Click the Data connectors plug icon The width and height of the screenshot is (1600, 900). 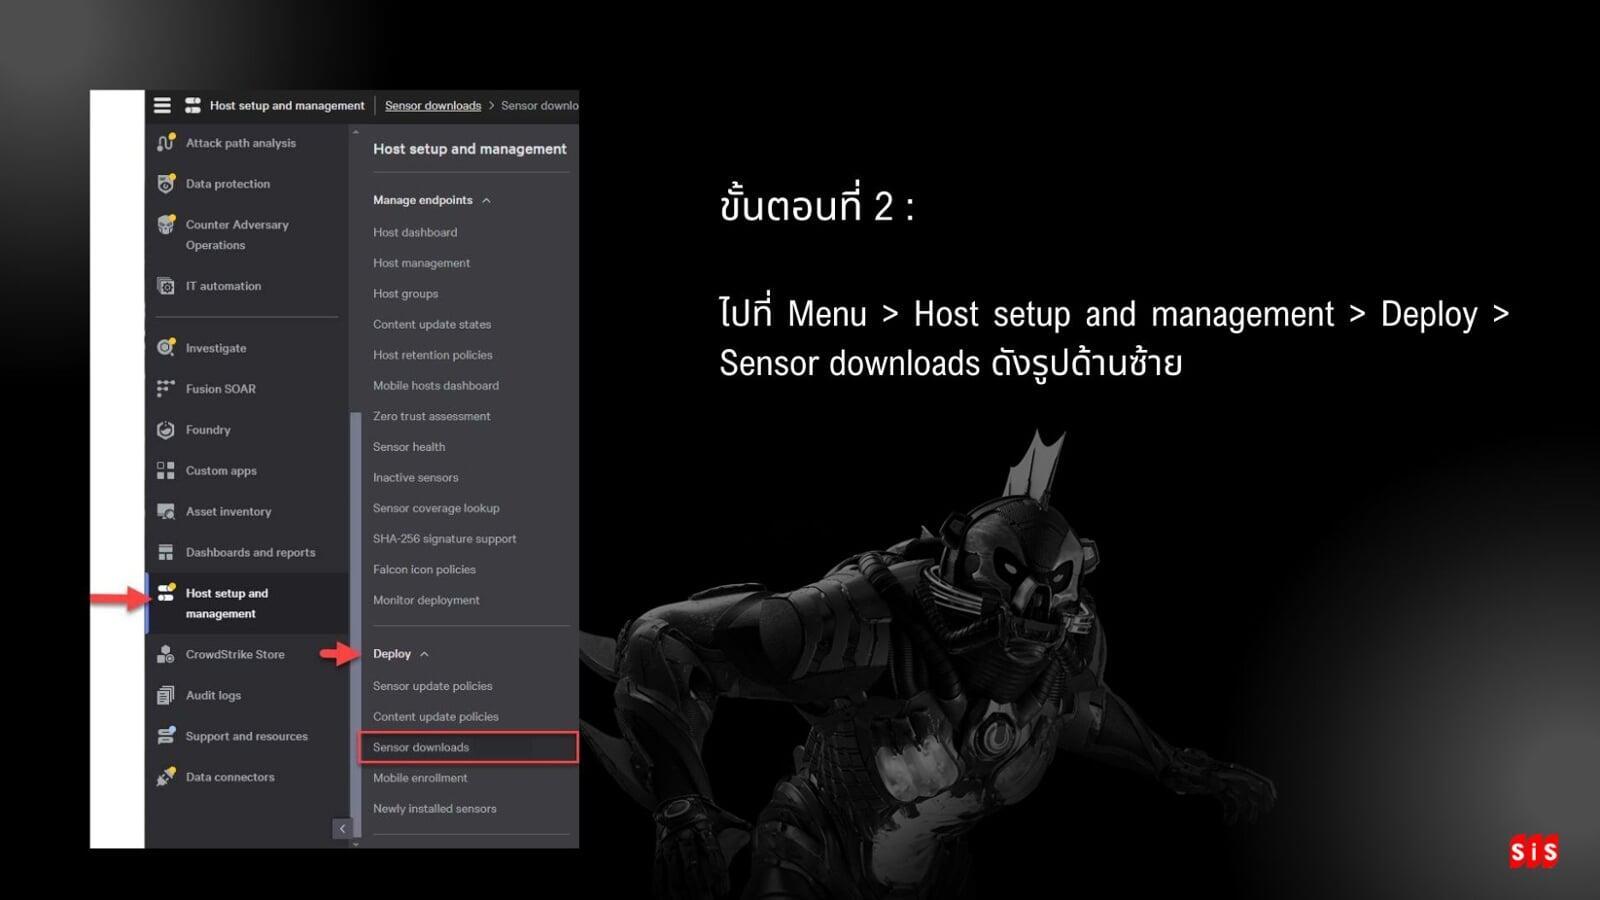pyautogui.click(x=166, y=777)
